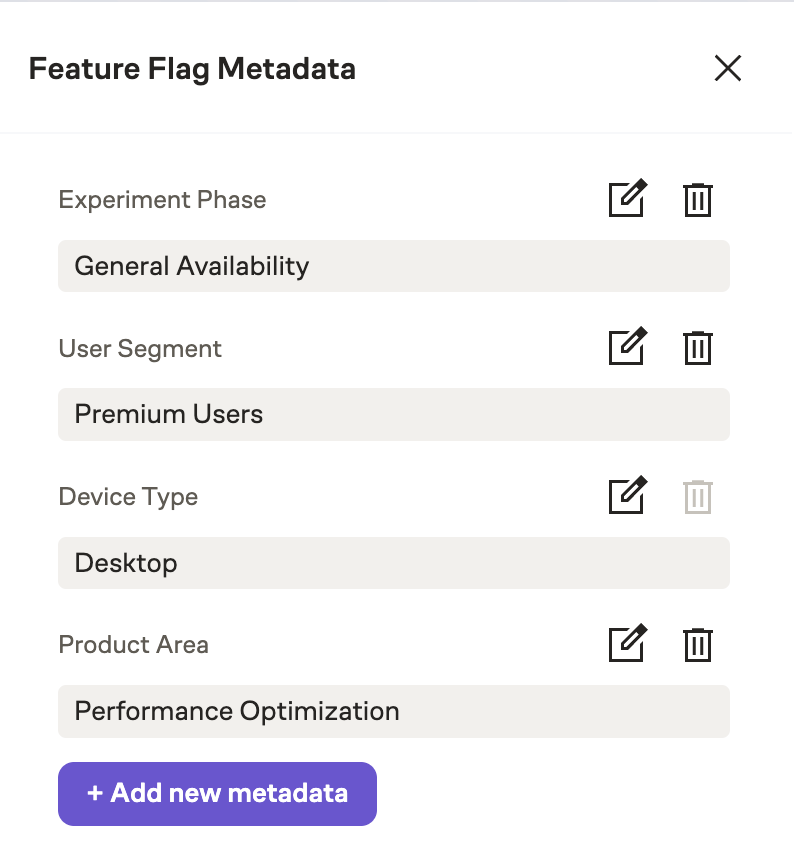Select the General Availability value field
The height and width of the screenshot is (856, 794).
pyautogui.click(x=393, y=265)
